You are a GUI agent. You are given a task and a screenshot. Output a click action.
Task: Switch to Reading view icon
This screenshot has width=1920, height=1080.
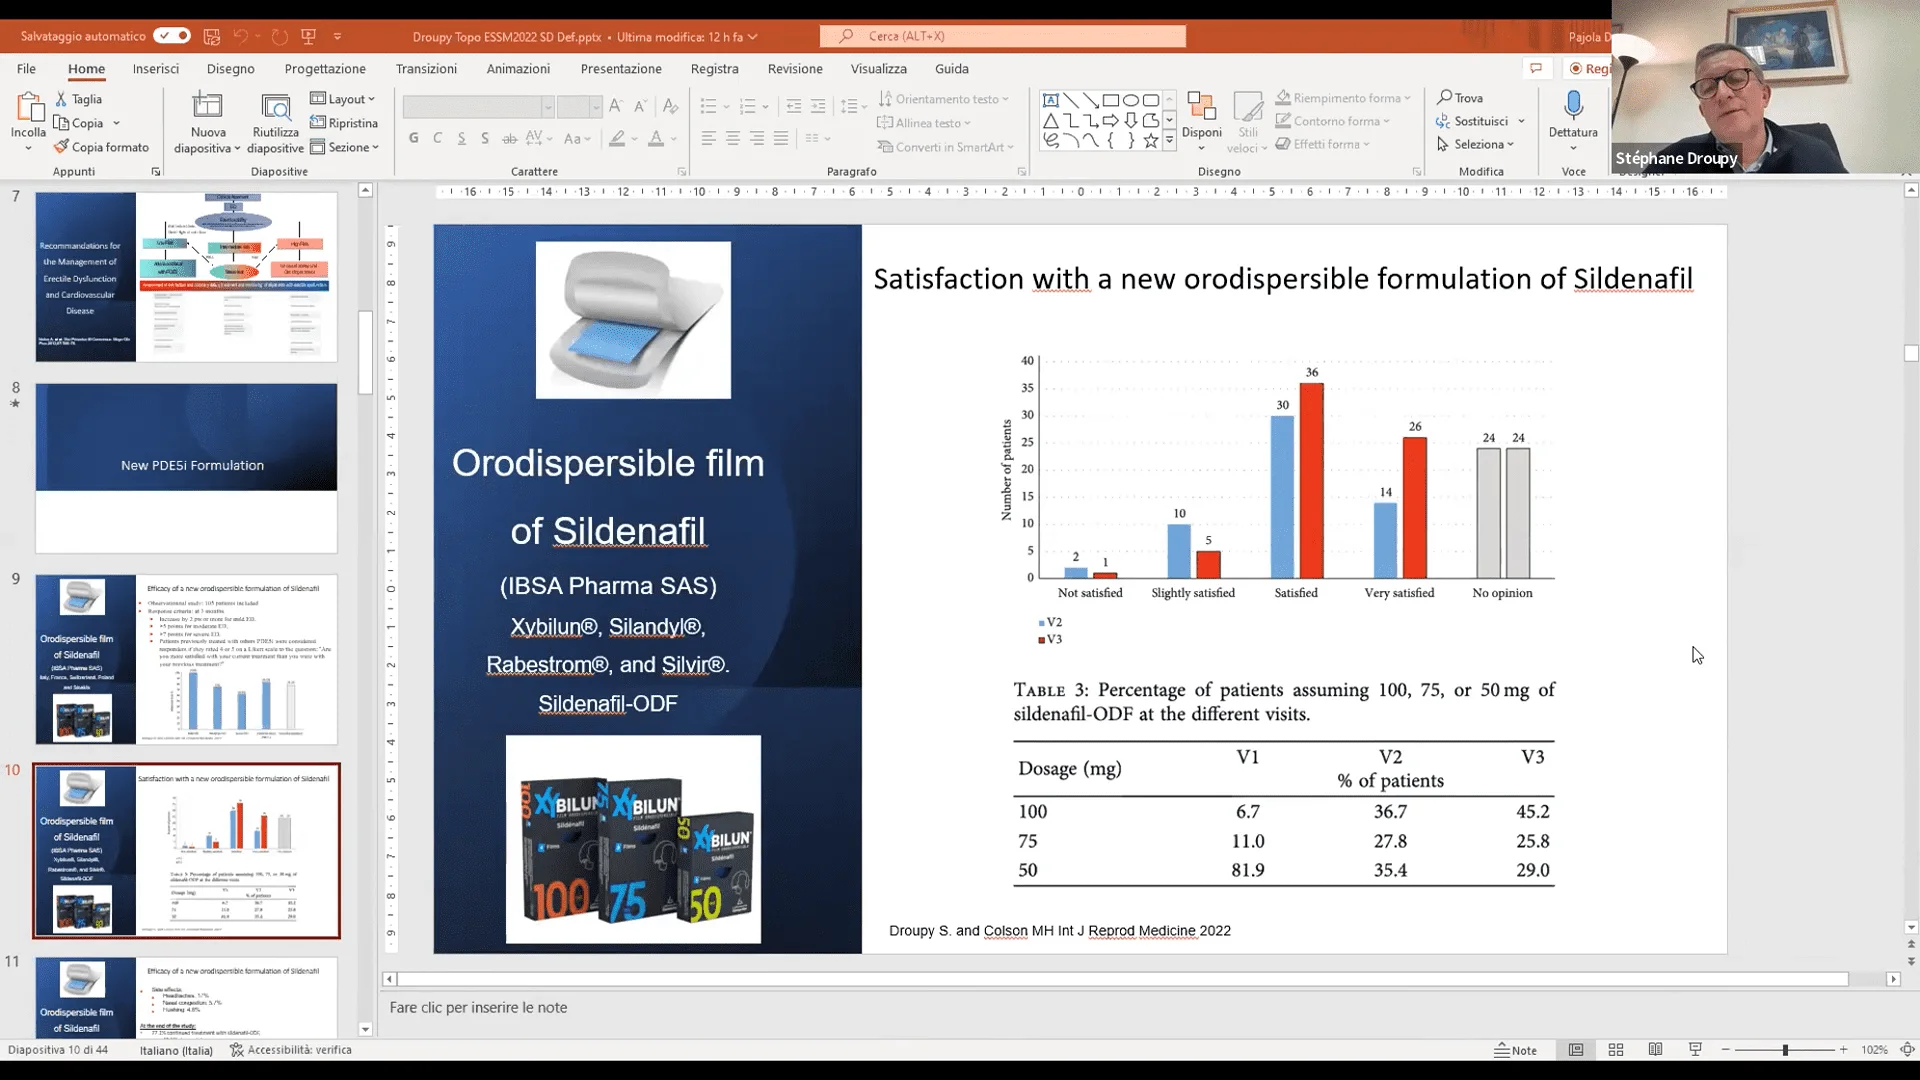(x=1656, y=1050)
